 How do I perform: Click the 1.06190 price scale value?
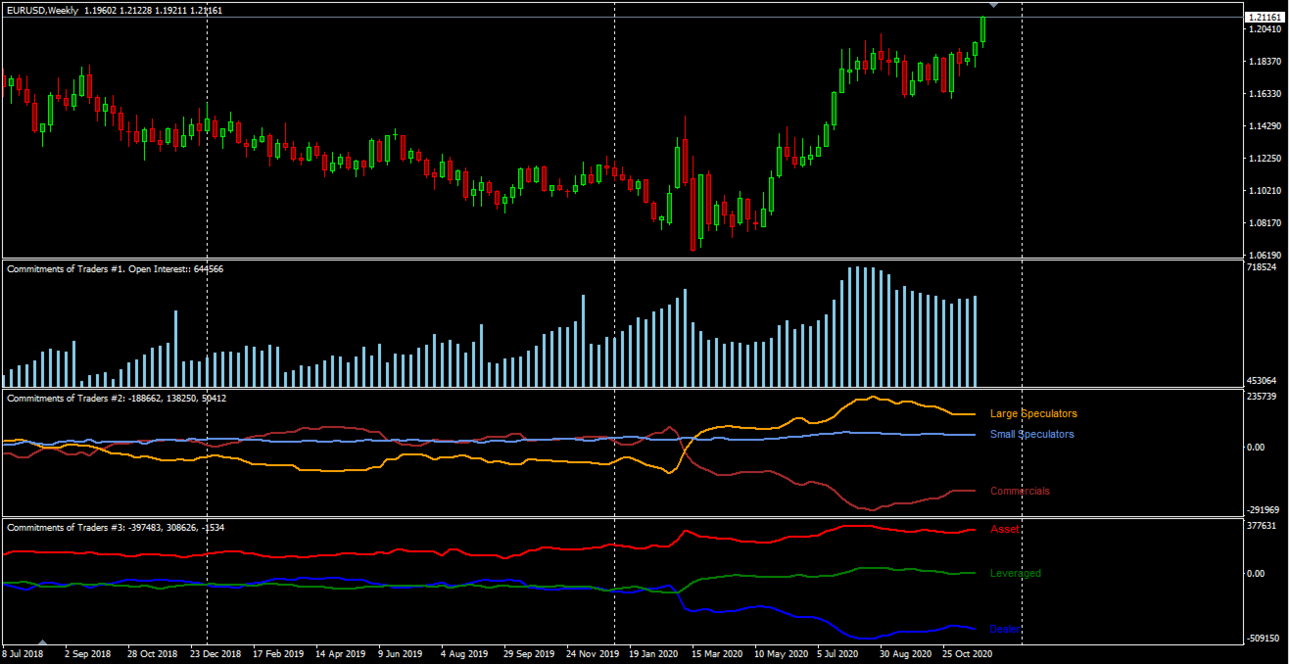[1265, 255]
